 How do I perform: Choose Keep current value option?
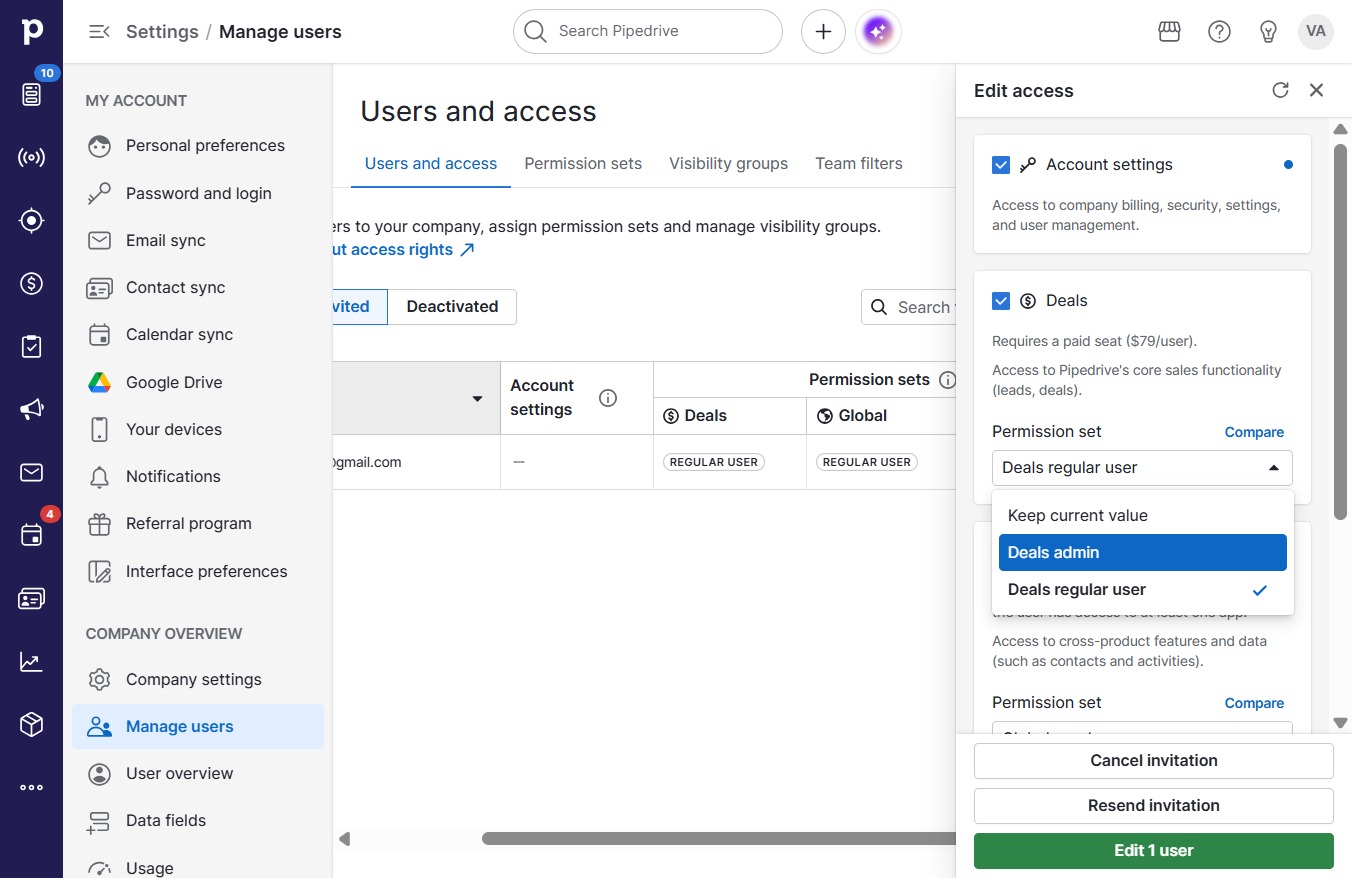pos(1142,516)
